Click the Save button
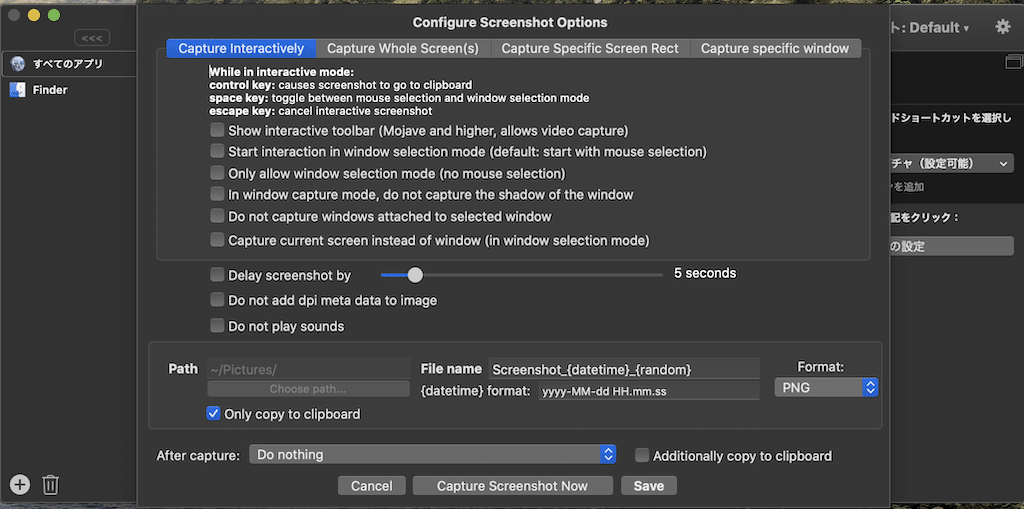The width and height of the screenshot is (1024, 509). [648, 486]
